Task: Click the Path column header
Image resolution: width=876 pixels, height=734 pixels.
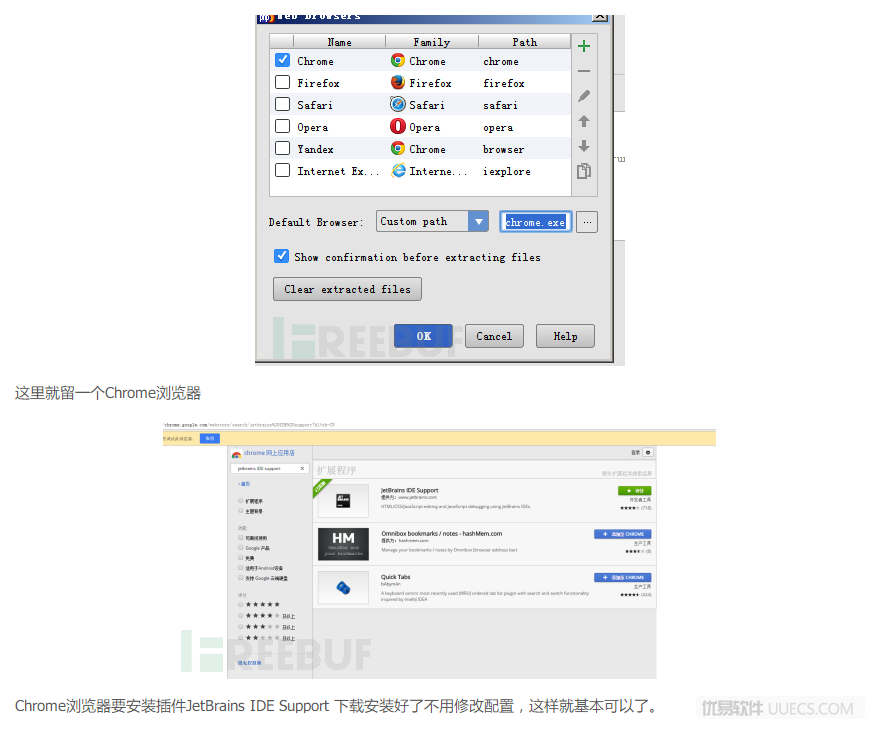Action: tap(525, 42)
